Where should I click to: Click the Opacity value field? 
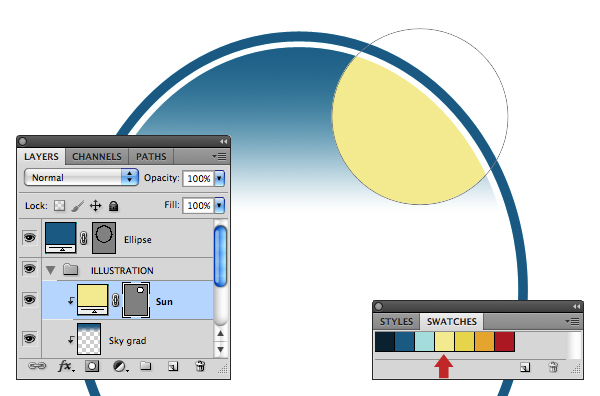click(x=199, y=178)
